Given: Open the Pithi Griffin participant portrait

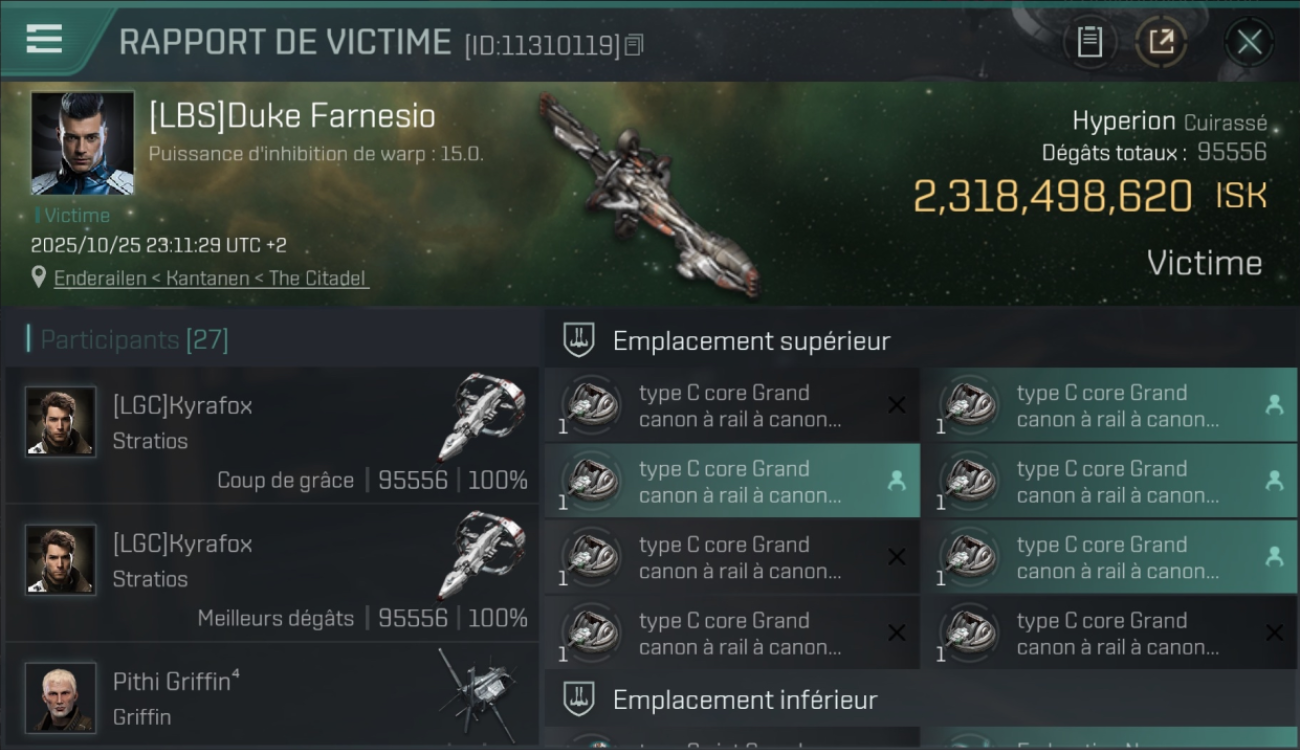Looking at the screenshot, I should pos(61,697).
